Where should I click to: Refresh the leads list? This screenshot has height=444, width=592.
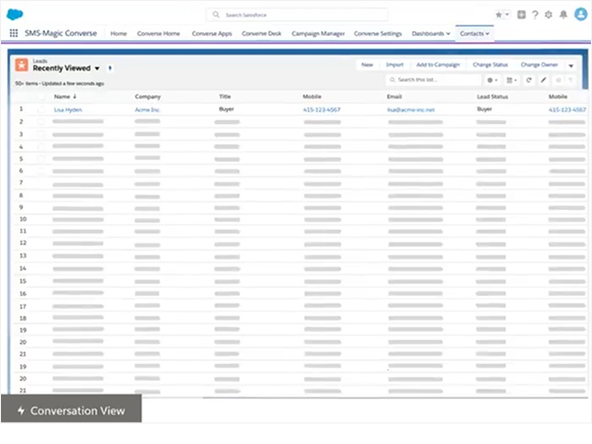529,80
